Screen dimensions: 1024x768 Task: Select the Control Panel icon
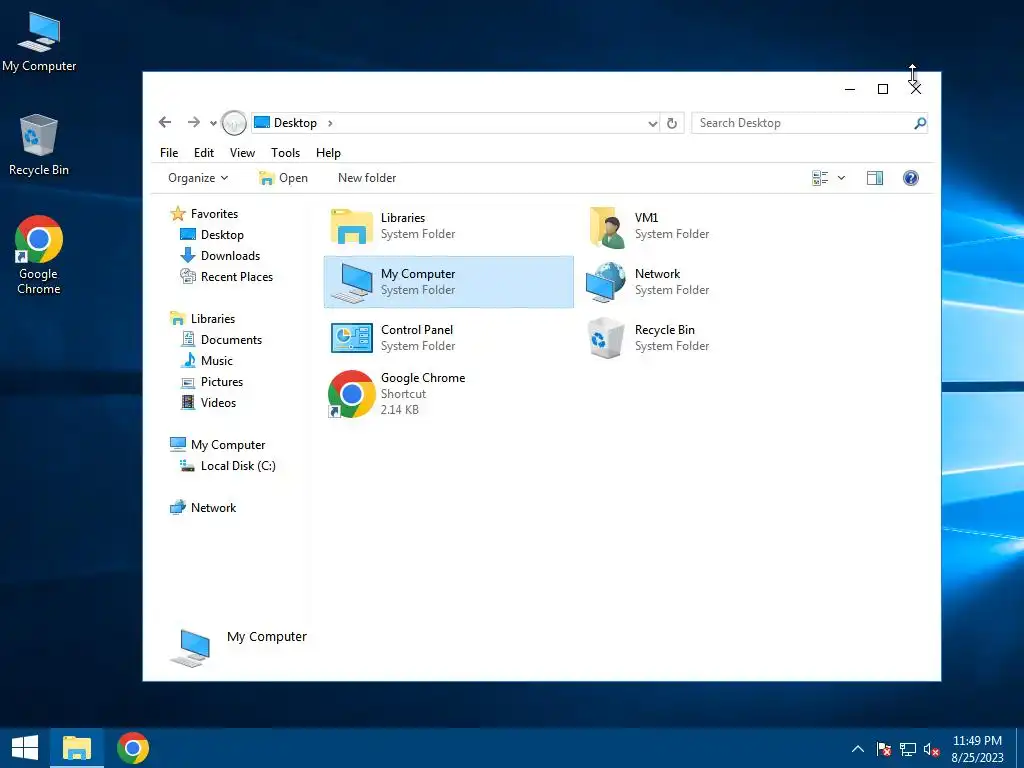click(x=351, y=338)
